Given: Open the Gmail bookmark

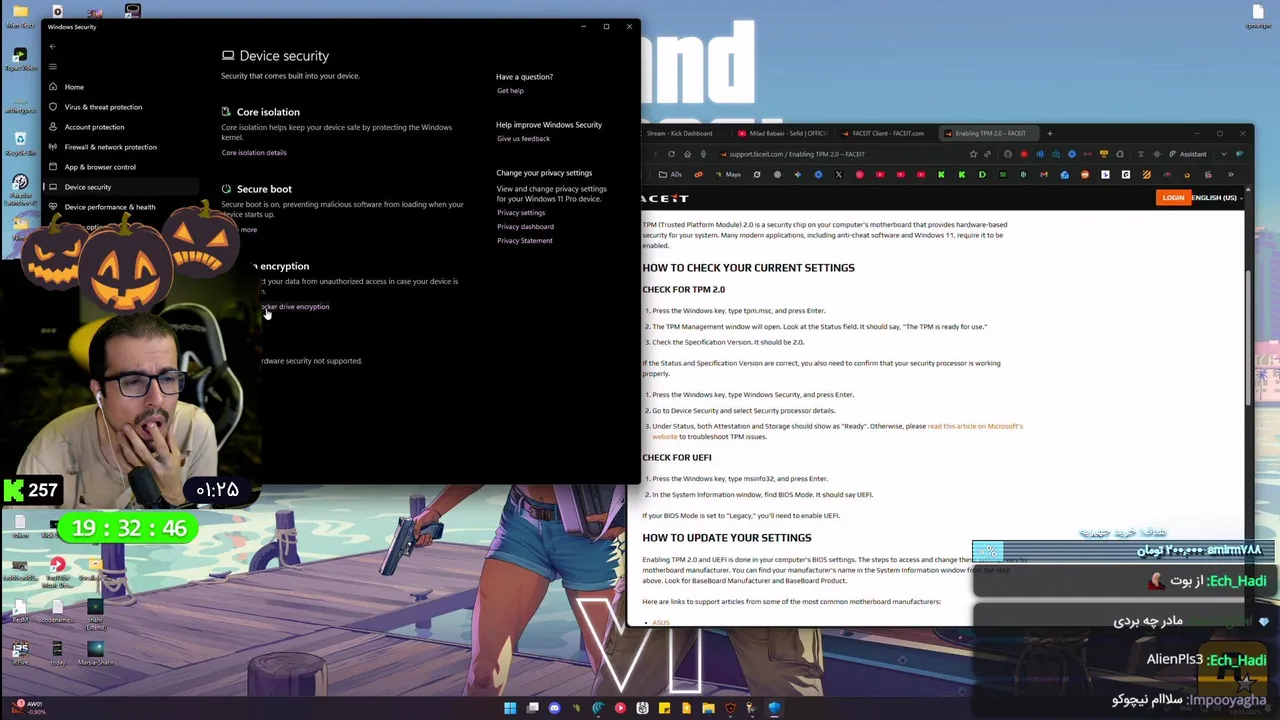Looking at the screenshot, I should (x=1043, y=175).
